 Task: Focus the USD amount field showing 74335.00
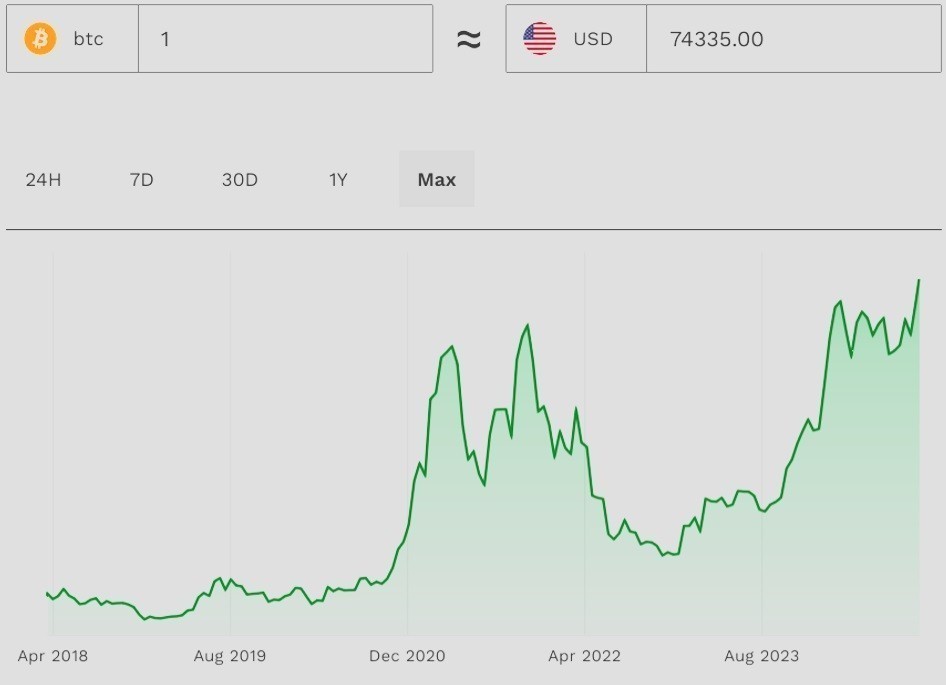pos(792,39)
